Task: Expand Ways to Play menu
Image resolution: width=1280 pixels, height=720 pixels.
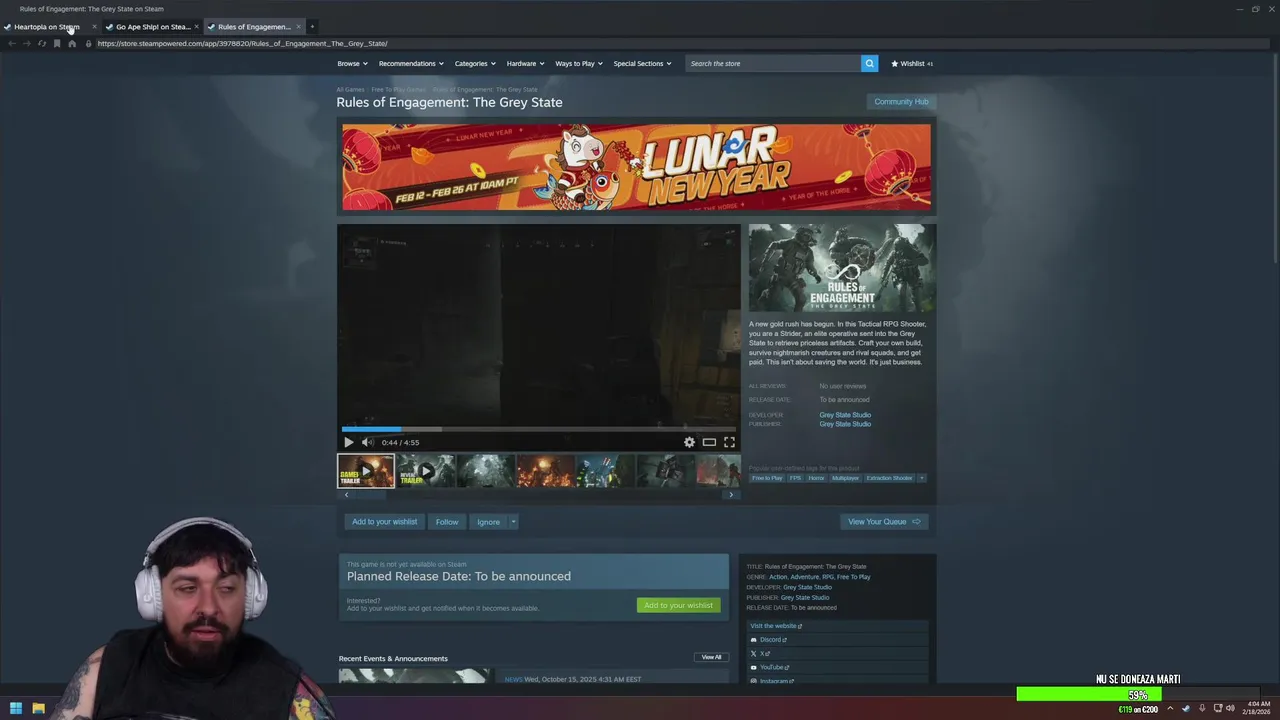Action: pyautogui.click(x=579, y=63)
